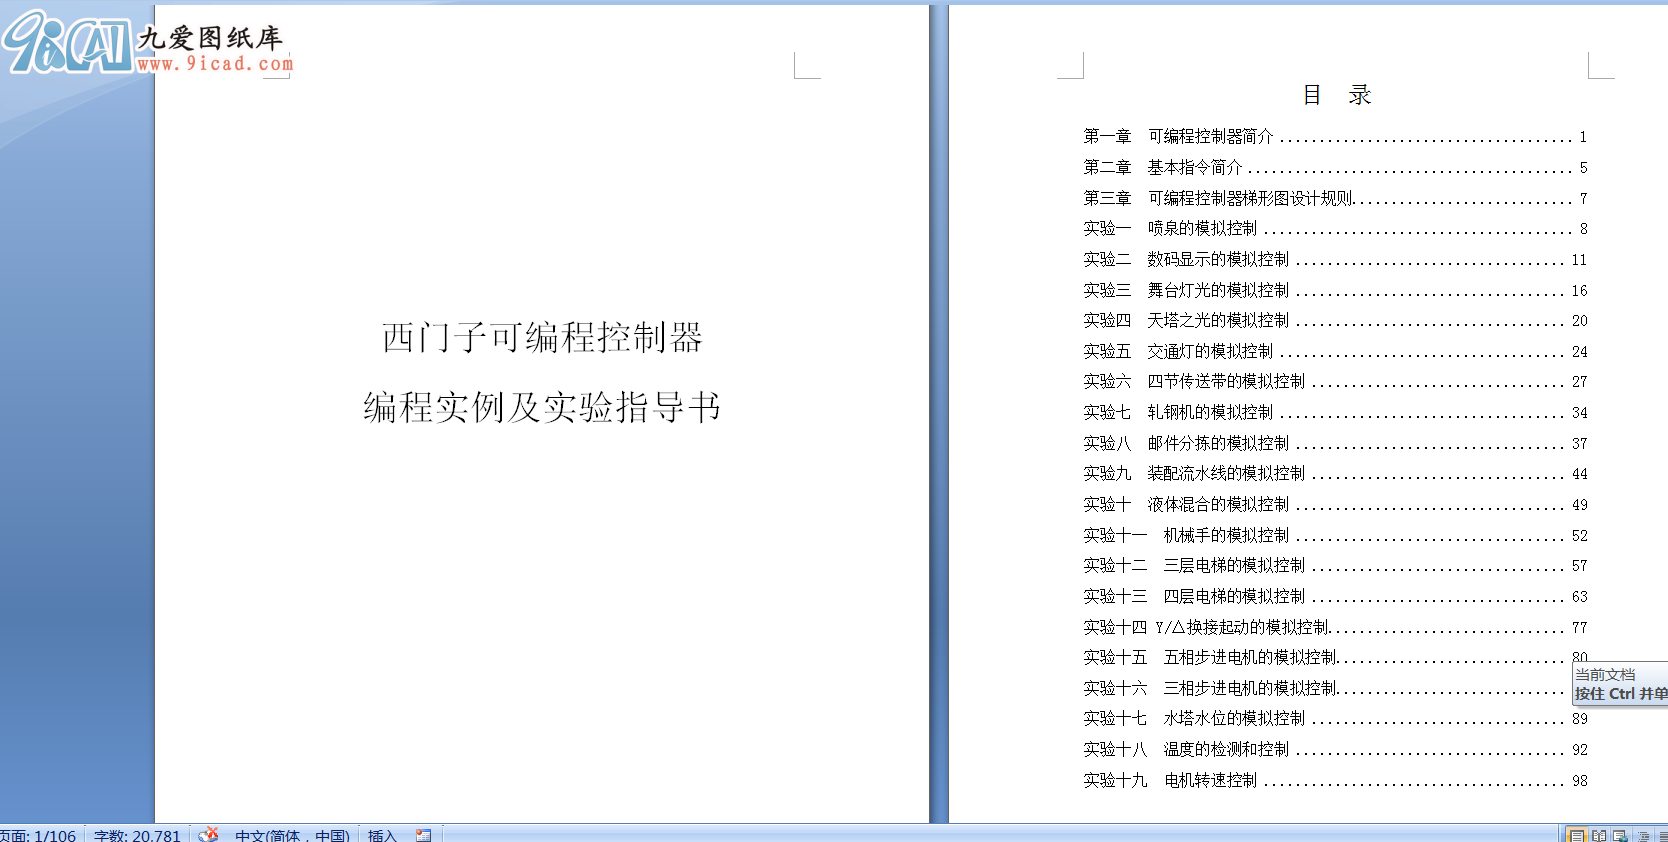The height and width of the screenshot is (842, 1668).
Task: Go to 实验五 交通灯的模拟控制 entry
Action: tap(1210, 352)
